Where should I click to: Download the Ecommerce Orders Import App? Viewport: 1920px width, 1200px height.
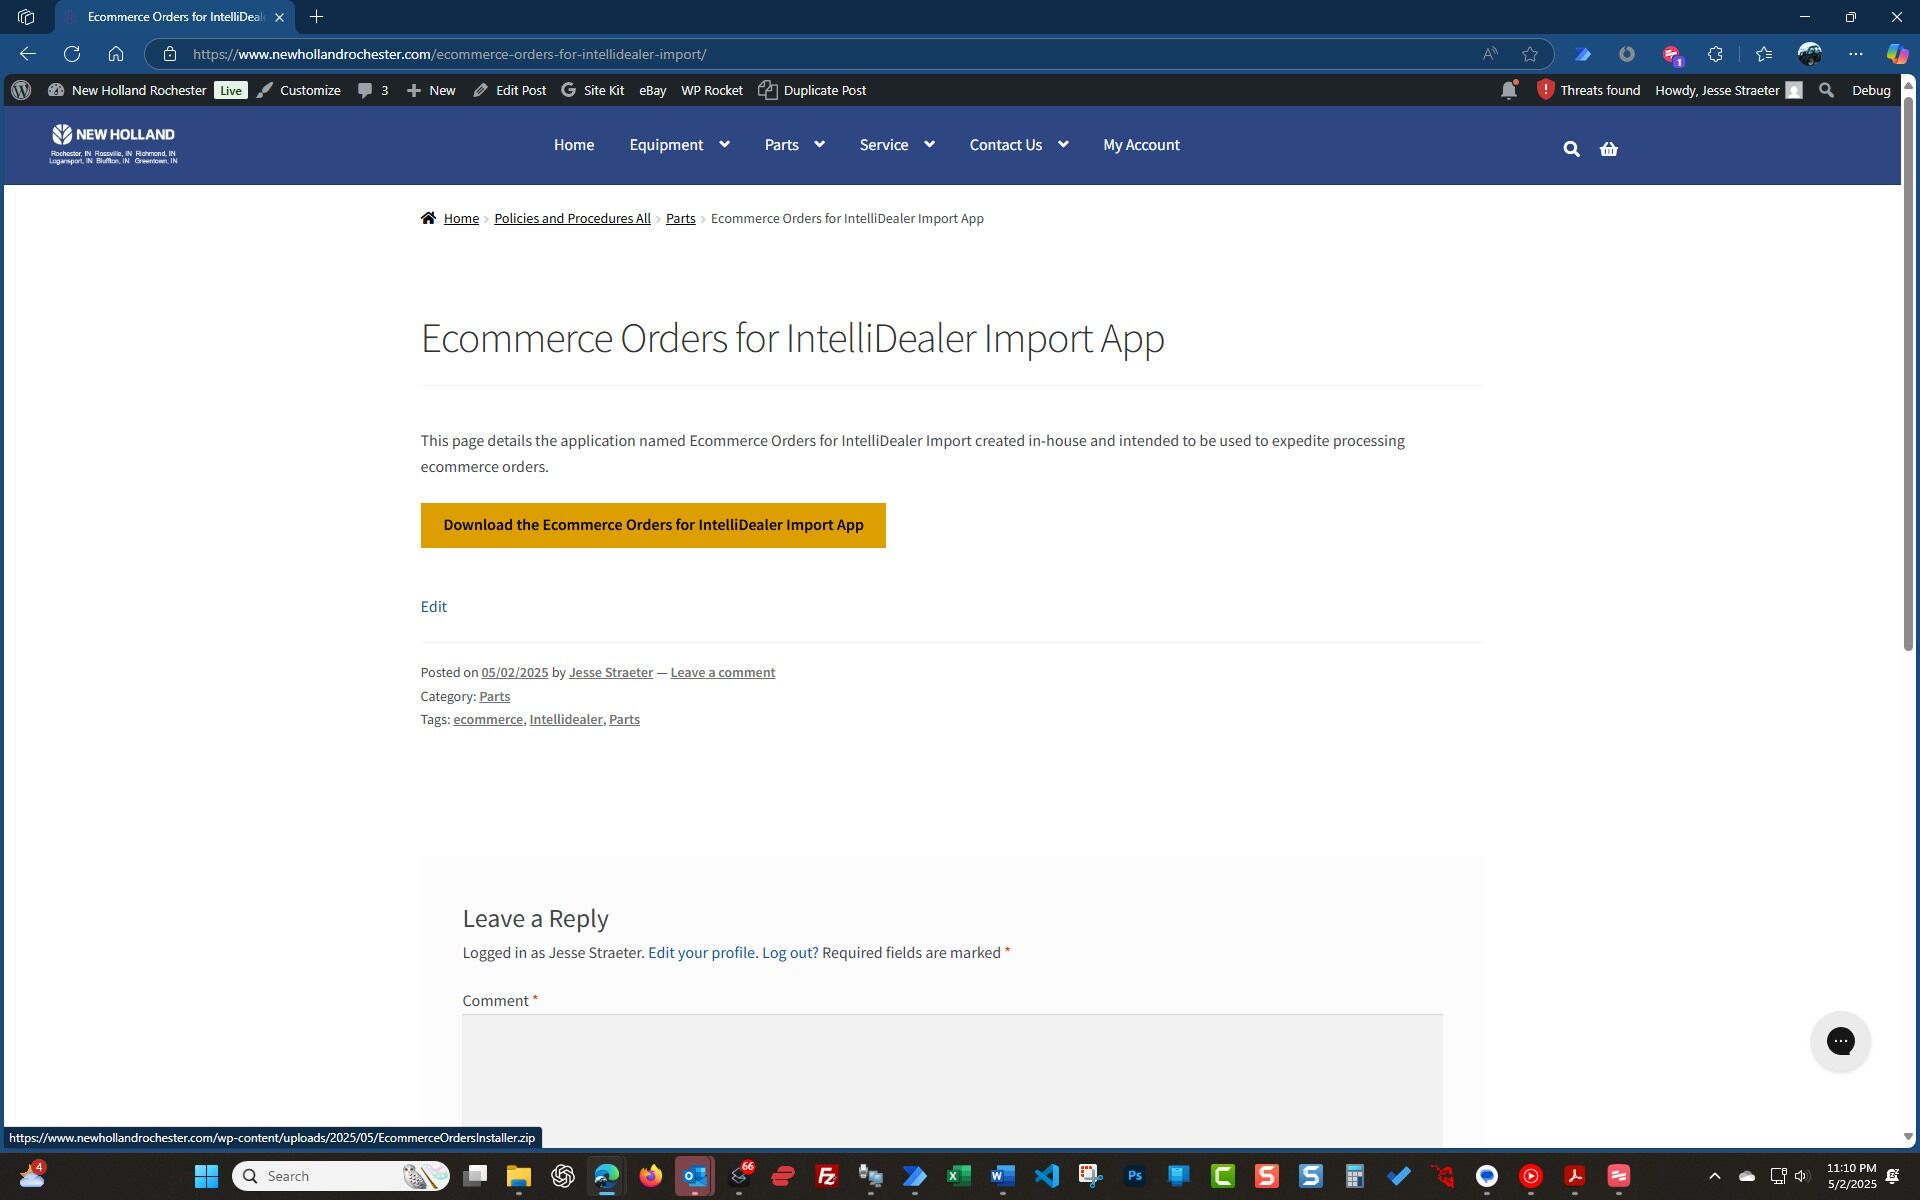coord(653,525)
